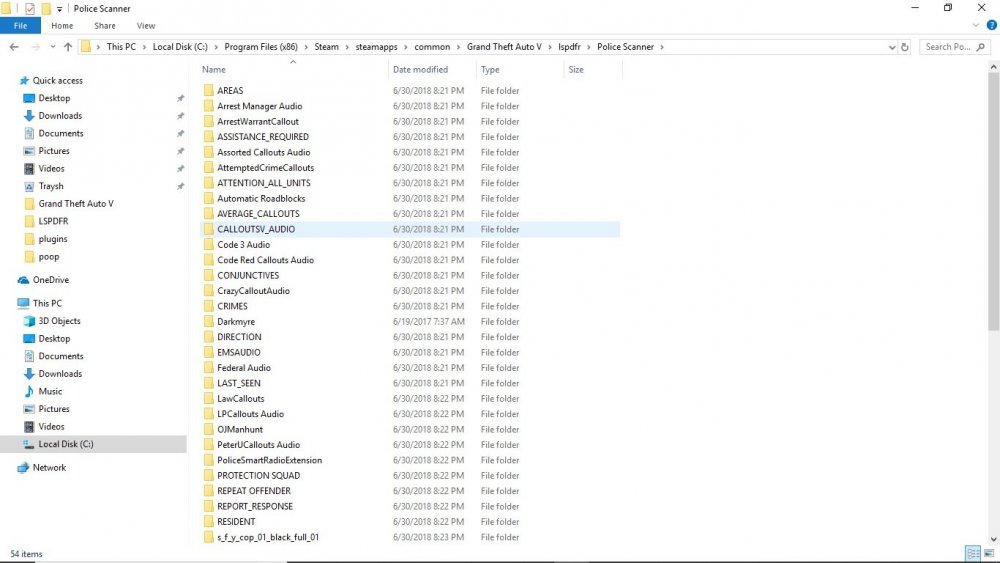This screenshot has height=563, width=1000.
Task: Click the Properties quick access toolbar icon
Action: point(29,8)
